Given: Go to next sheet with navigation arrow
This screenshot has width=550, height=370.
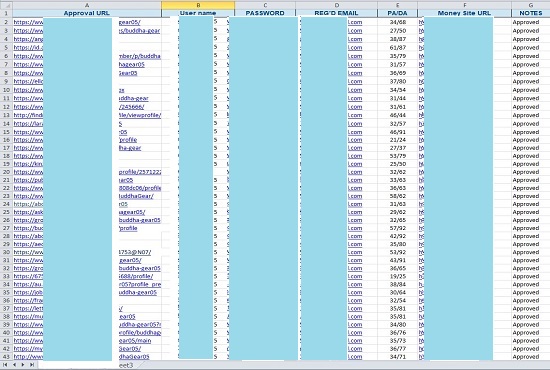Looking at the screenshot, I should 23,365.
